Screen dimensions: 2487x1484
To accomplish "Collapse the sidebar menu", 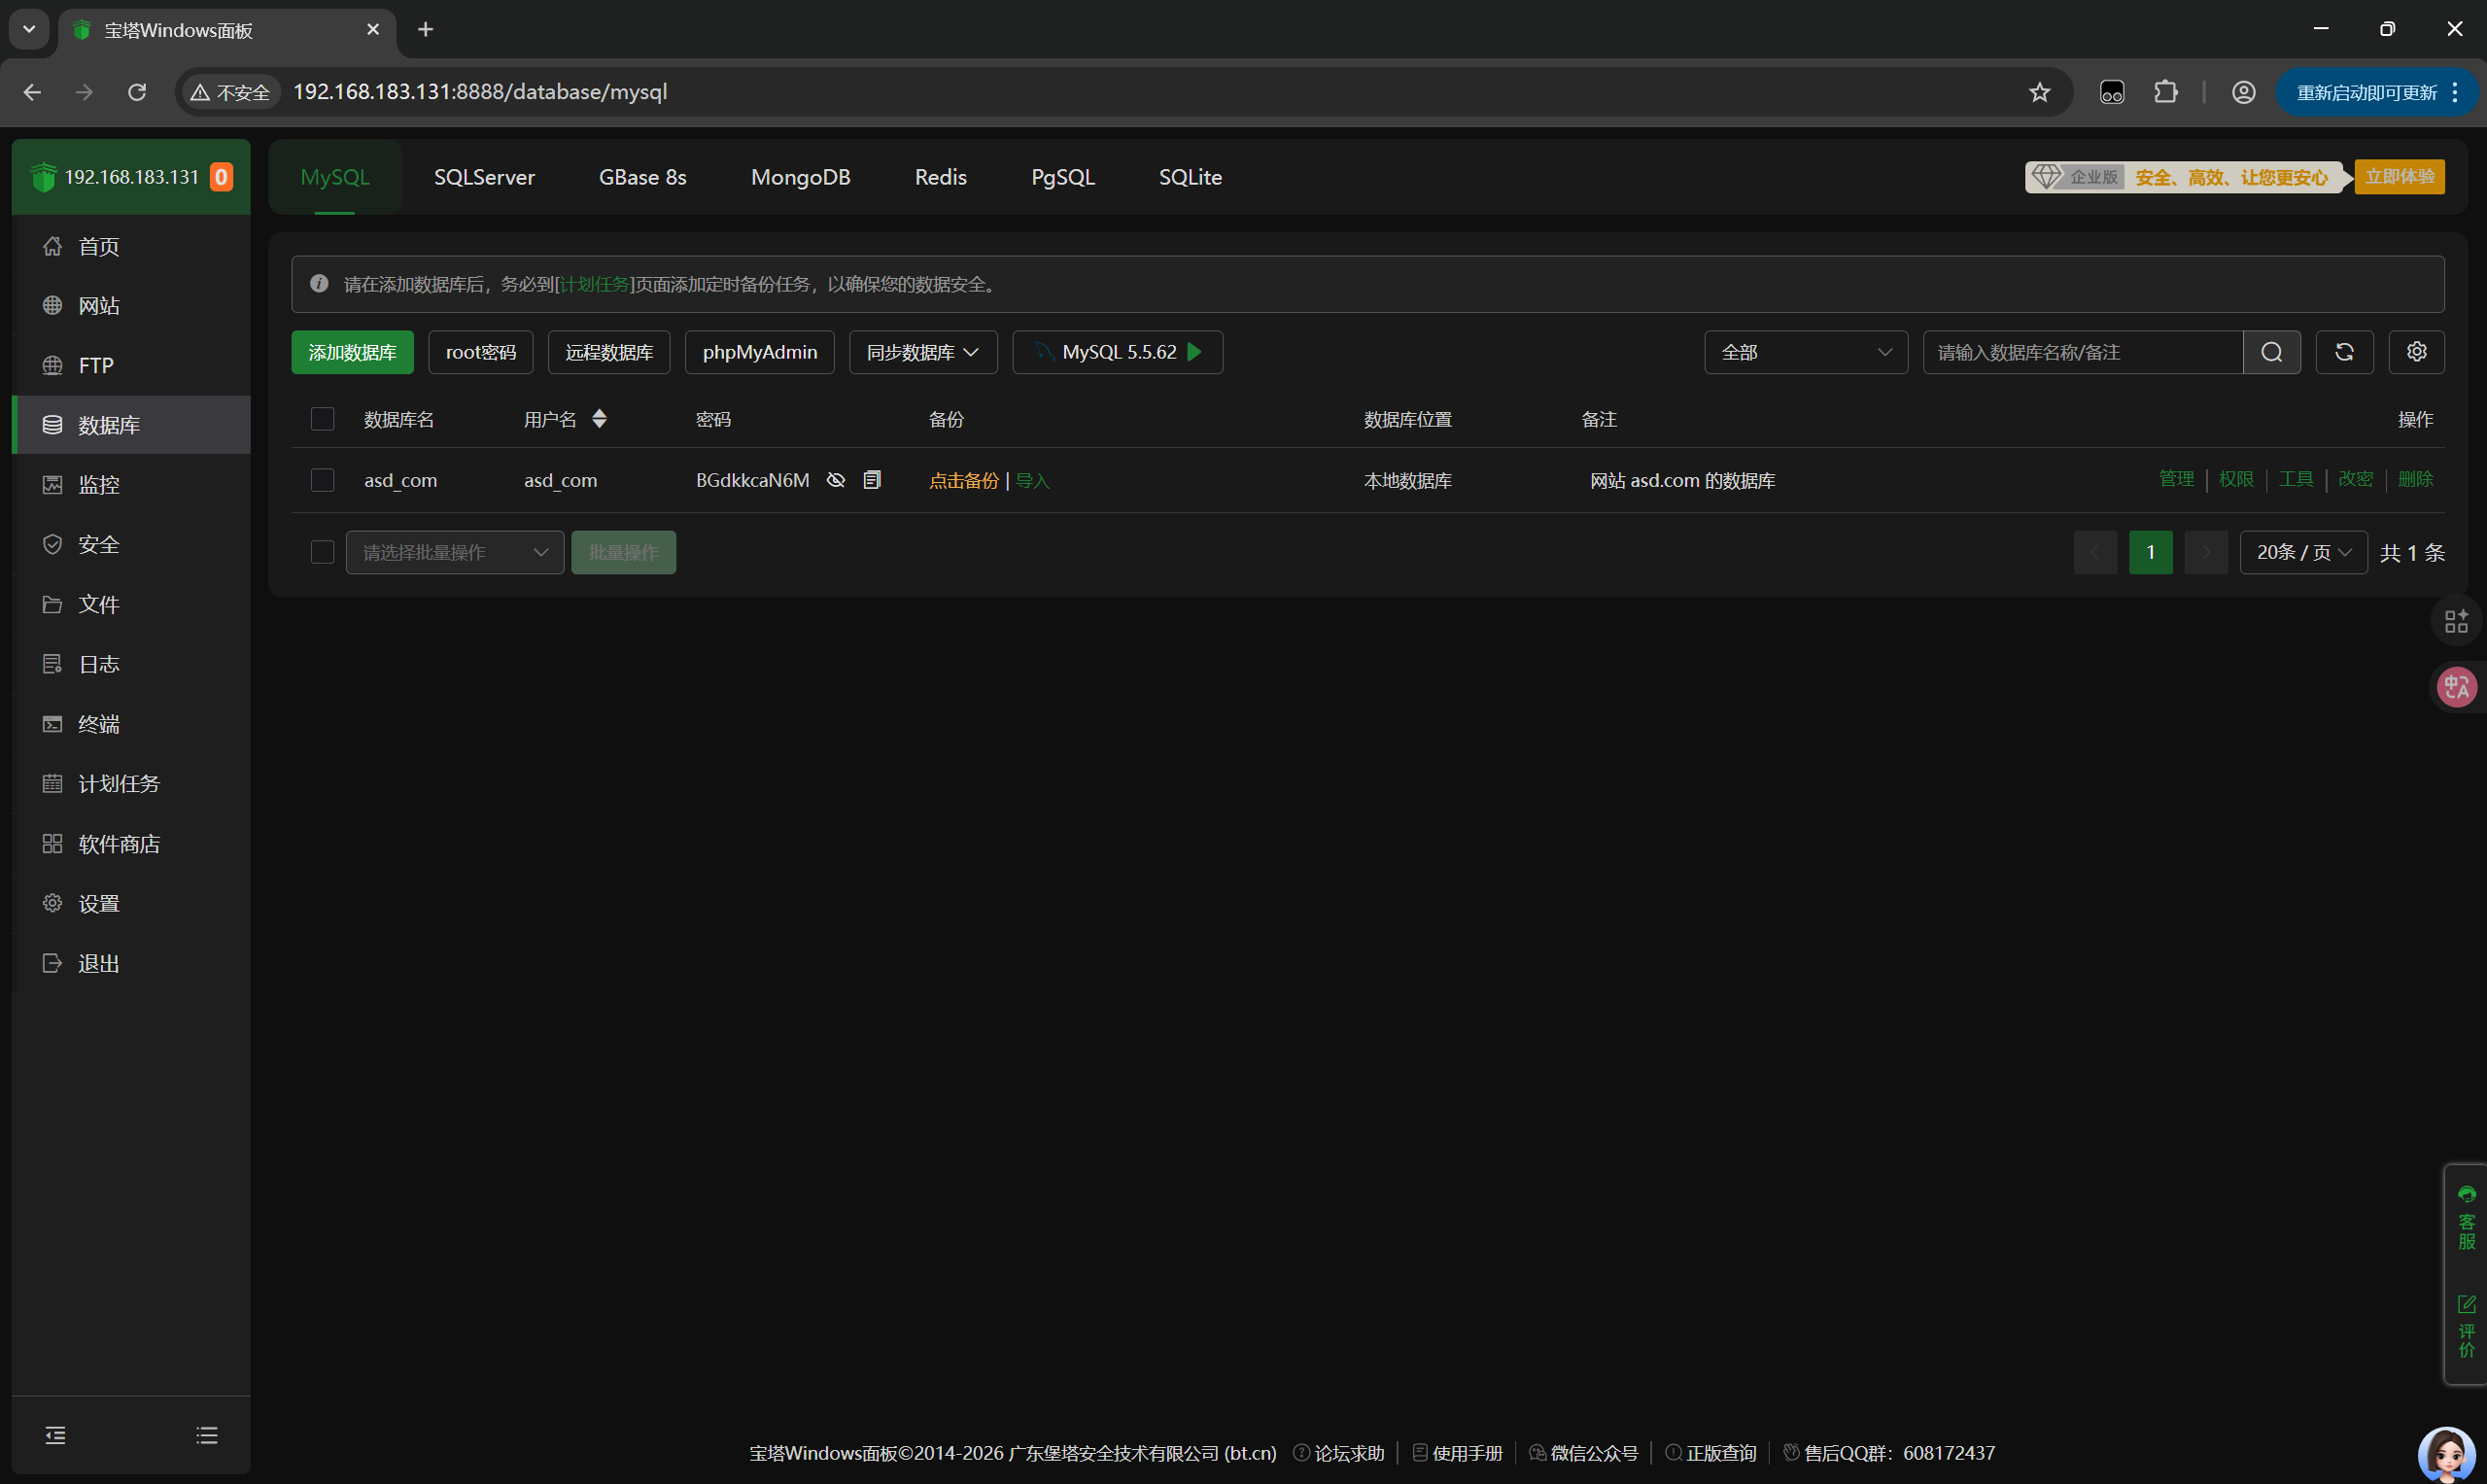I will (x=56, y=1435).
